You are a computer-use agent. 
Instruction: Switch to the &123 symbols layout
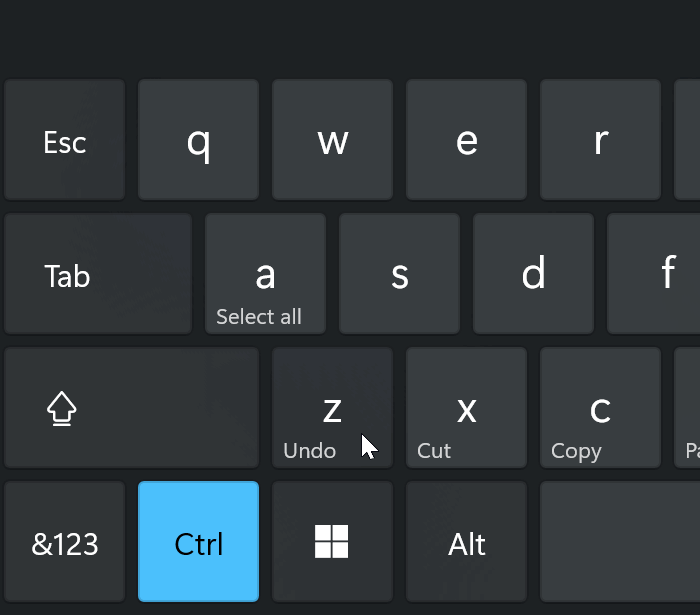point(64,541)
